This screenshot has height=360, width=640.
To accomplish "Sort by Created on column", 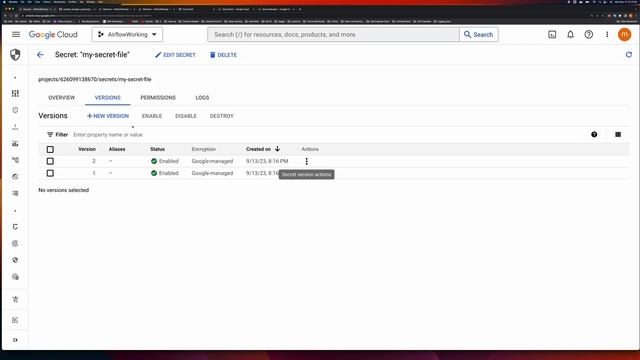I will coord(263,149).
